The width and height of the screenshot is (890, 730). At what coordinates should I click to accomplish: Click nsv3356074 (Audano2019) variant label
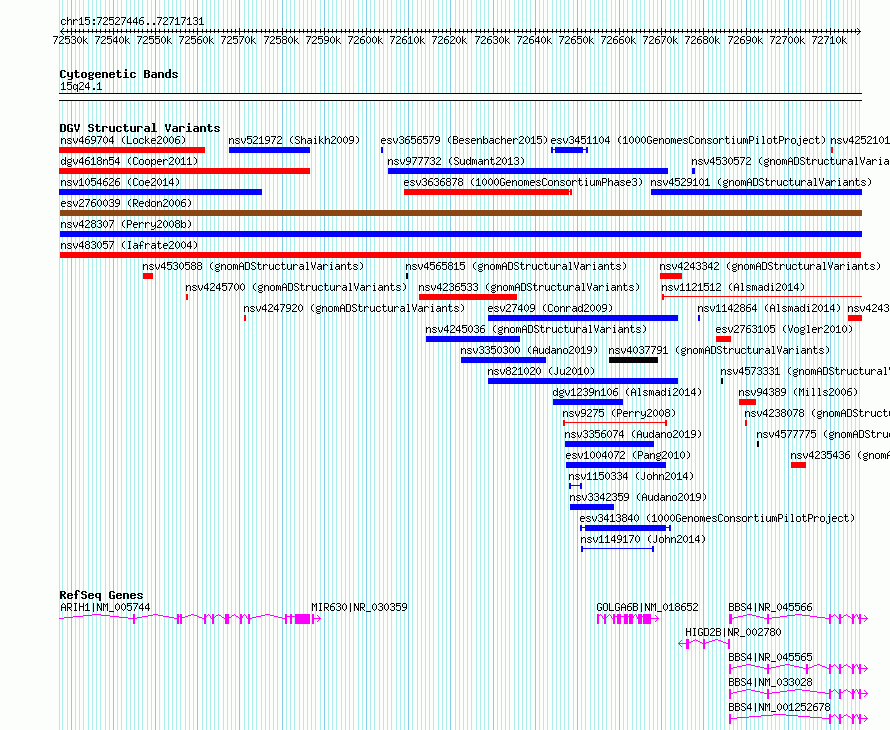633,434
